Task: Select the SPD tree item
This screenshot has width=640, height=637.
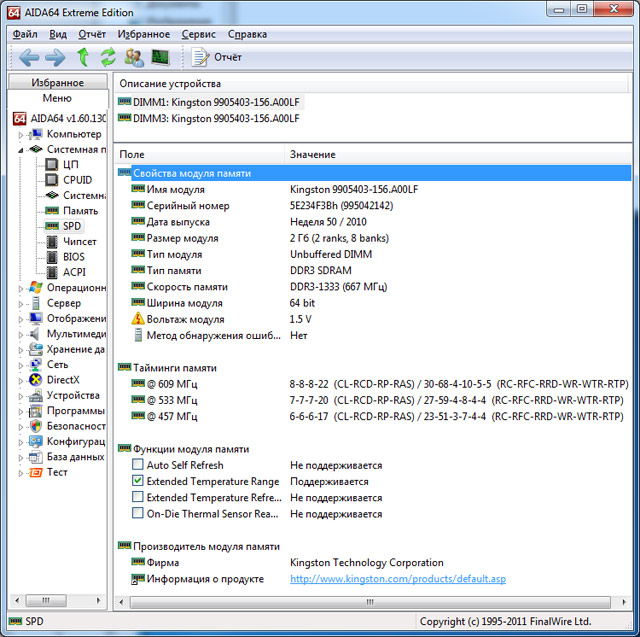Action: click(72, 226)
